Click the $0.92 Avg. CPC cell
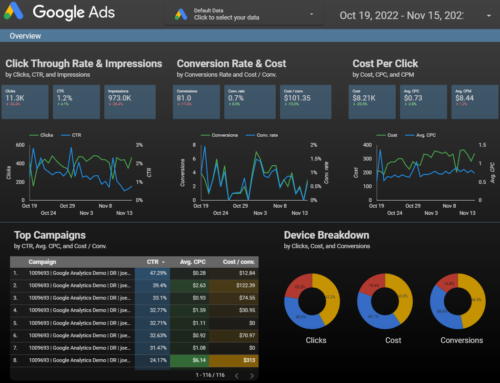 [189, 335]
